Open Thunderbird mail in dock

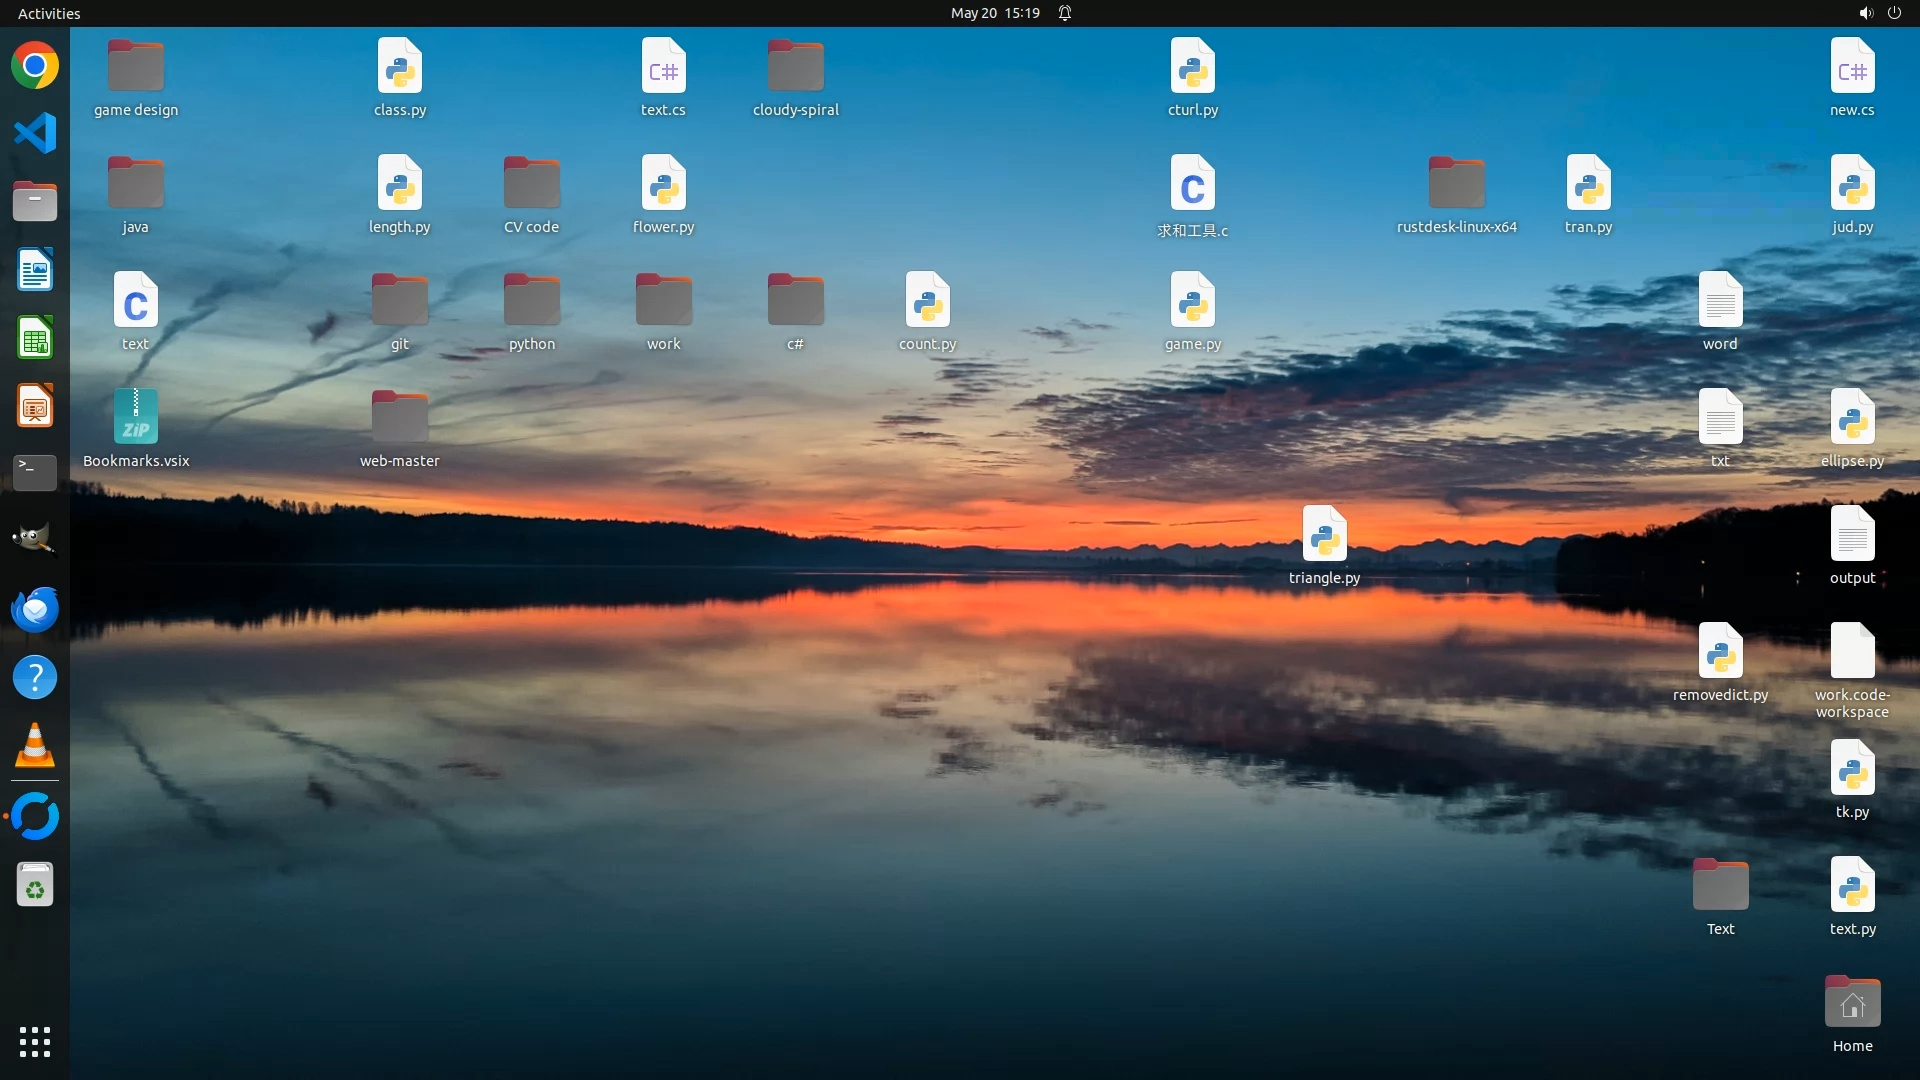click(35, 608)
